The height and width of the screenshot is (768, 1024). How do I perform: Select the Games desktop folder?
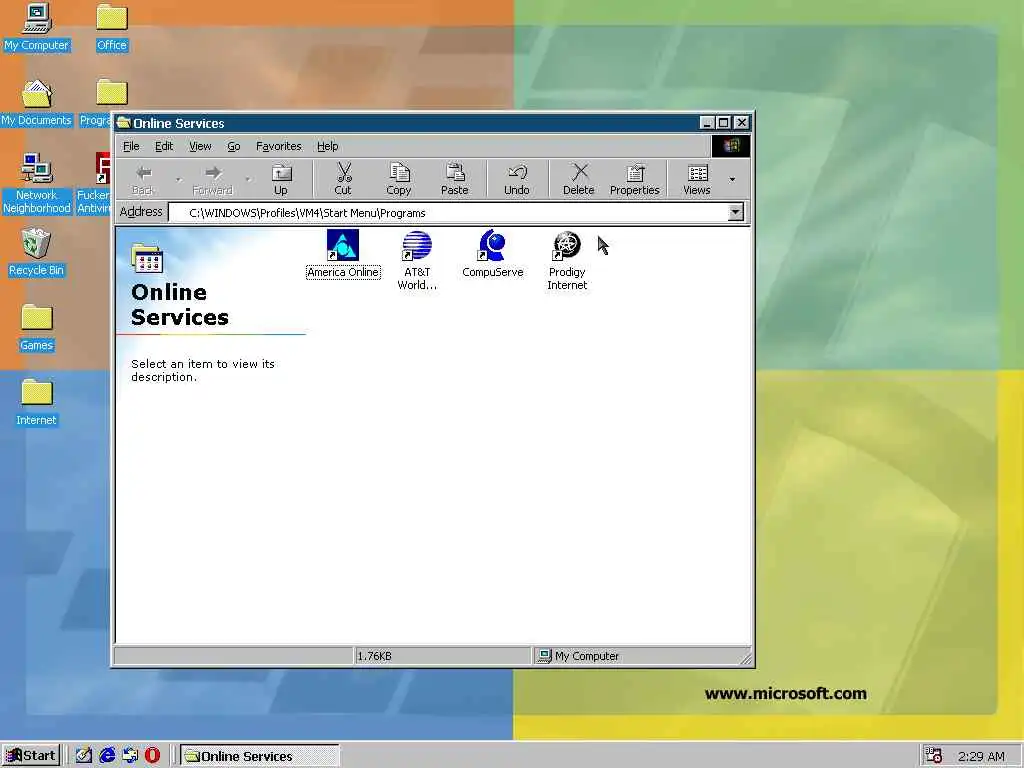(x=37, y=328)
